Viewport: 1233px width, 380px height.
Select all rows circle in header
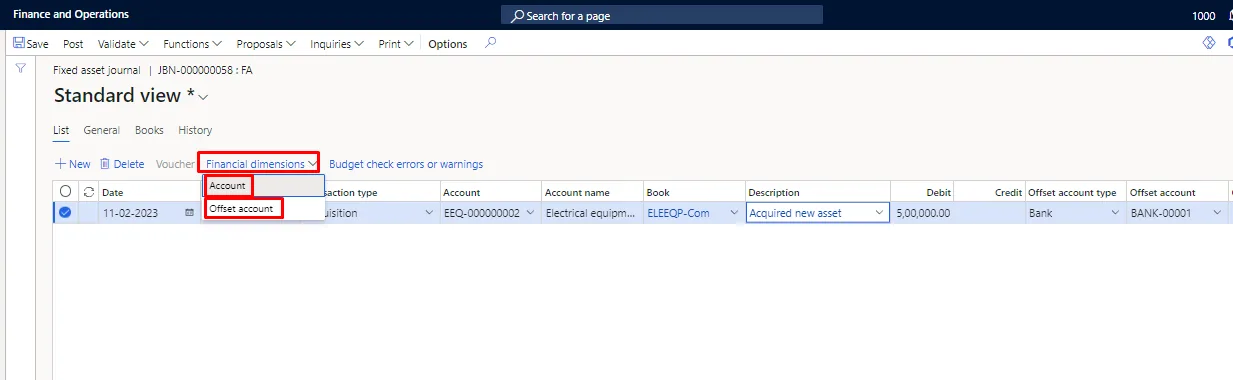tap(66, 192)
